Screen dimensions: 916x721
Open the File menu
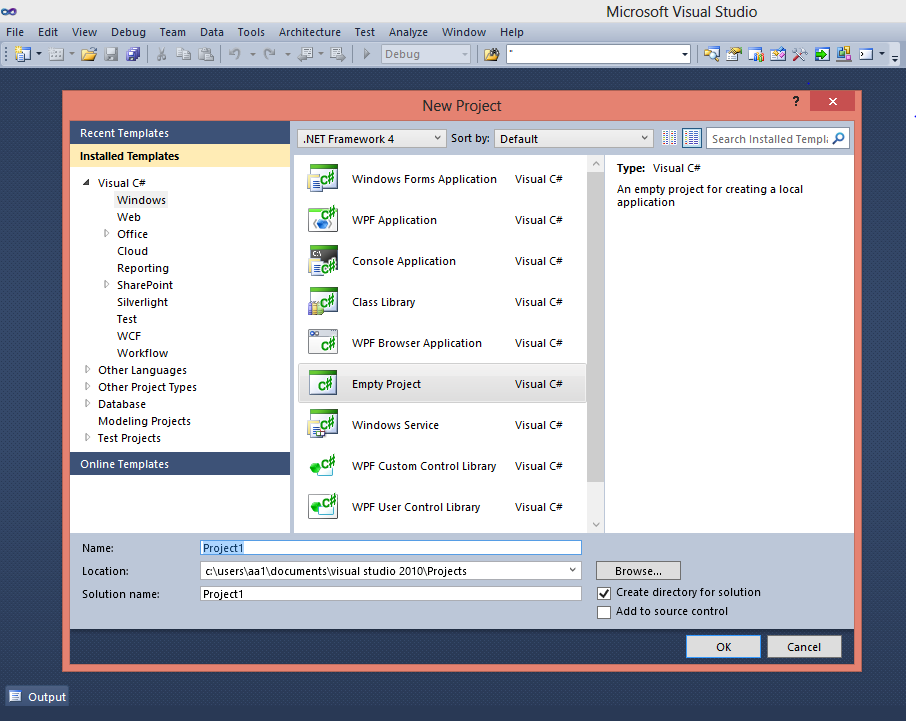click(15, 32)
